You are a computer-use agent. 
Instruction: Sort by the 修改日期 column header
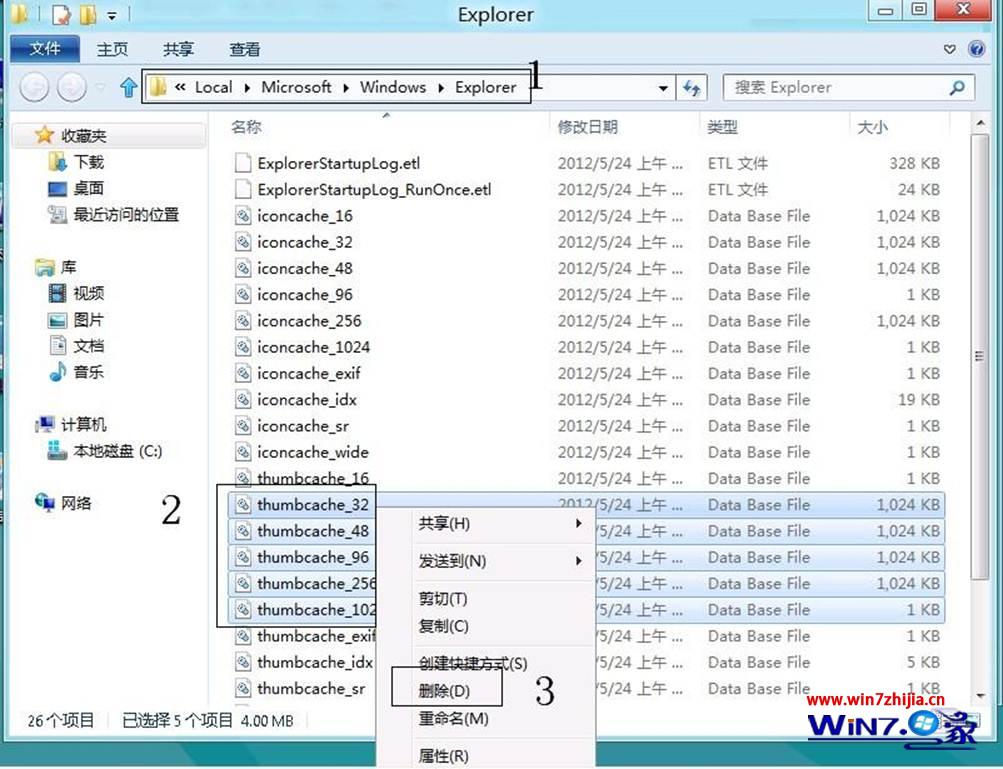pyautogui.click(x=588, y=127)
